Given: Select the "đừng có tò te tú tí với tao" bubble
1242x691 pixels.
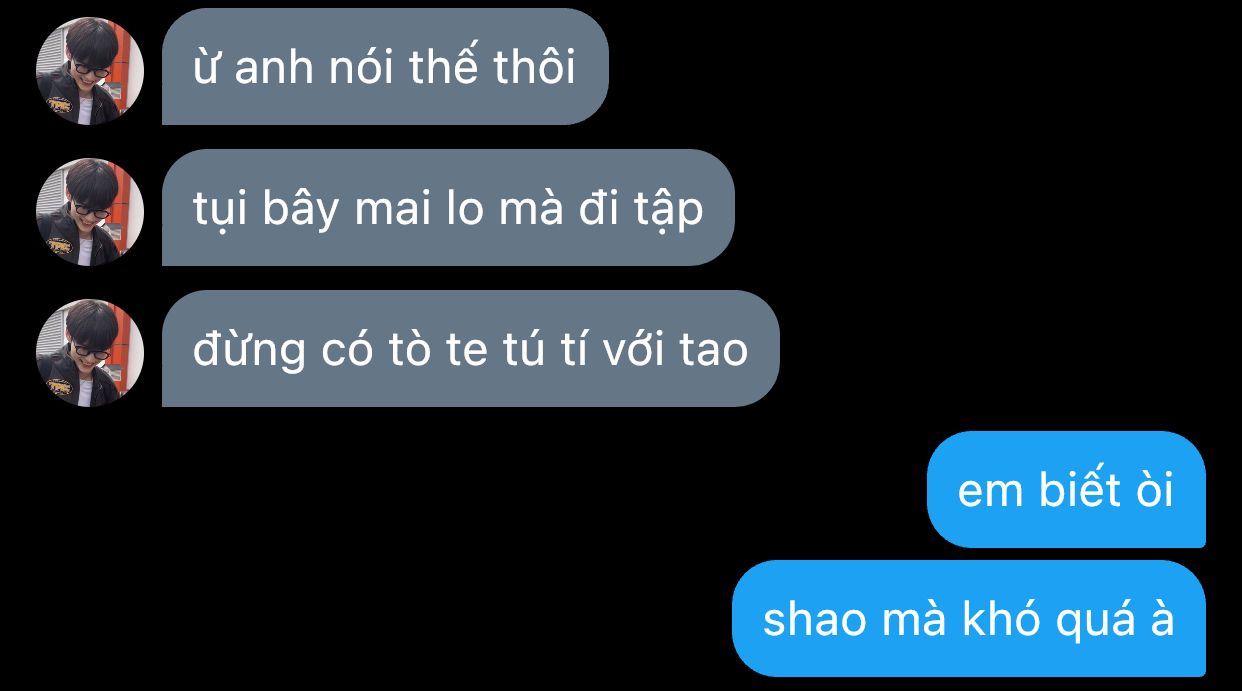Looking at the screenshot, I should (x=470, y=348).
